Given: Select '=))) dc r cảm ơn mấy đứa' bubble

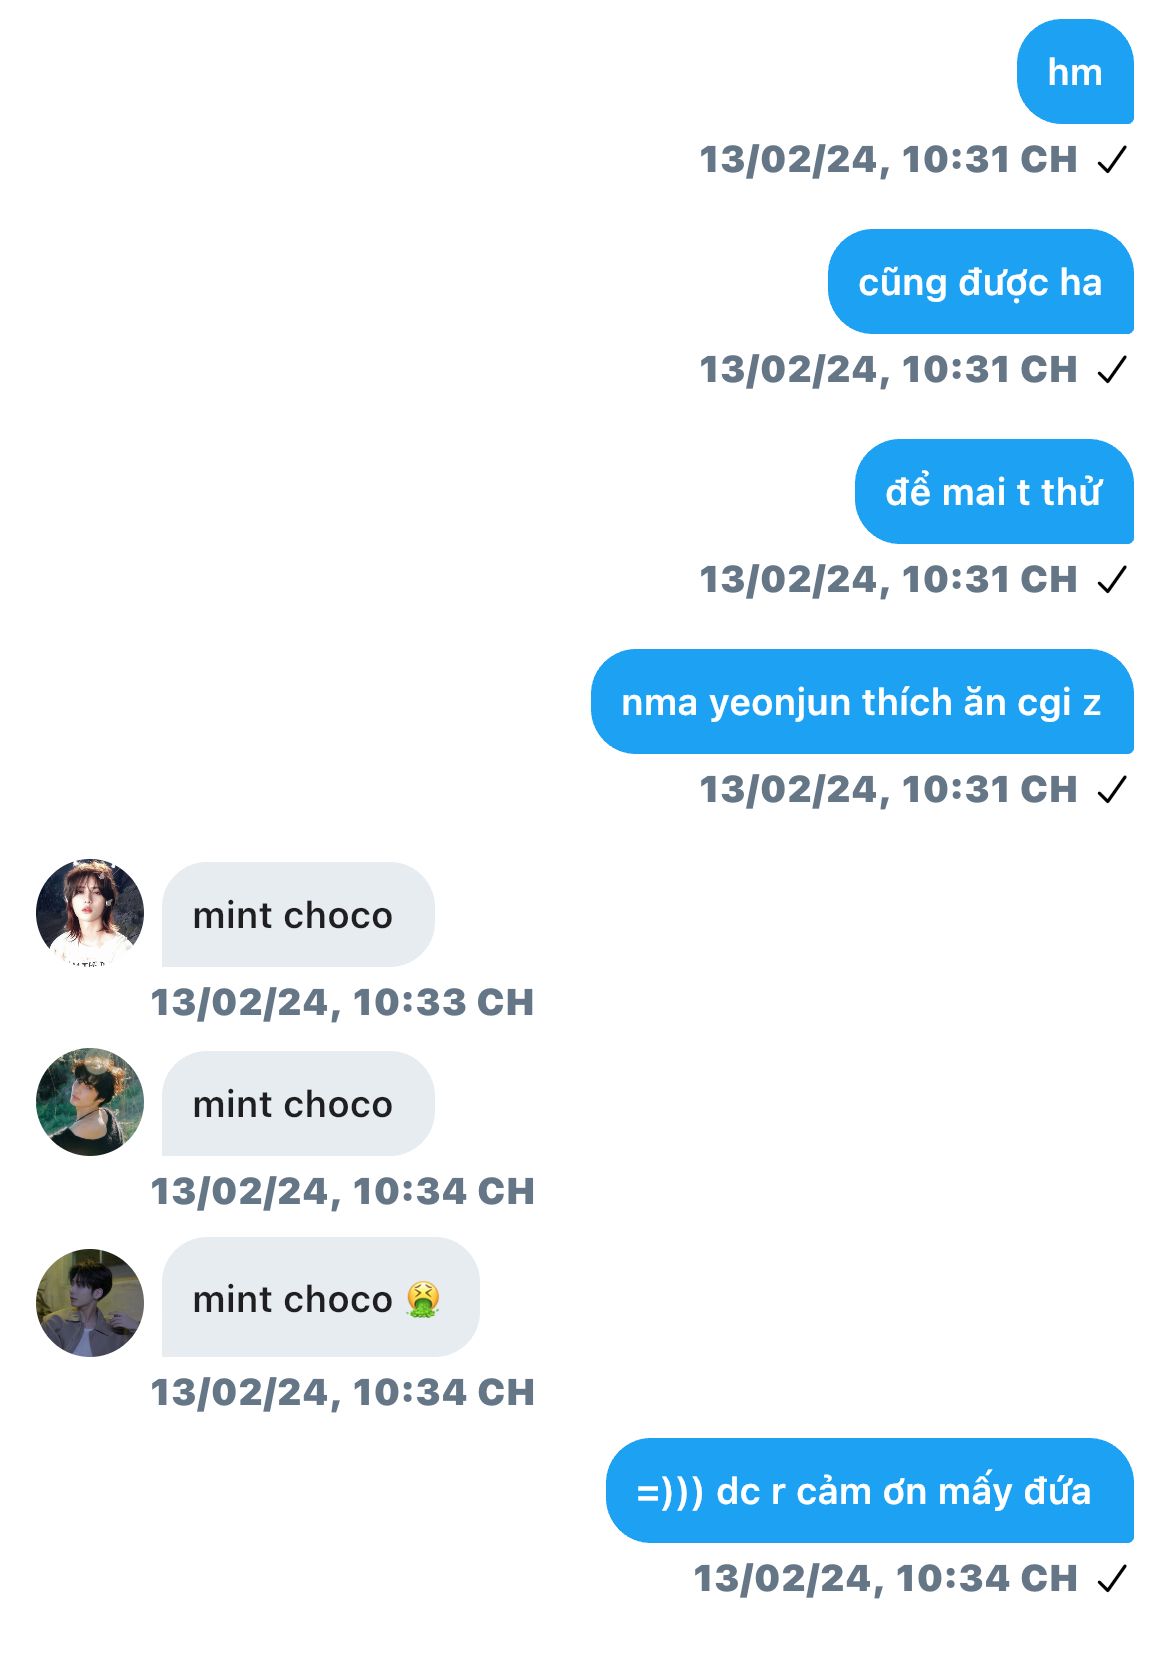Looking at the screenshot, I should [870, 1490].
